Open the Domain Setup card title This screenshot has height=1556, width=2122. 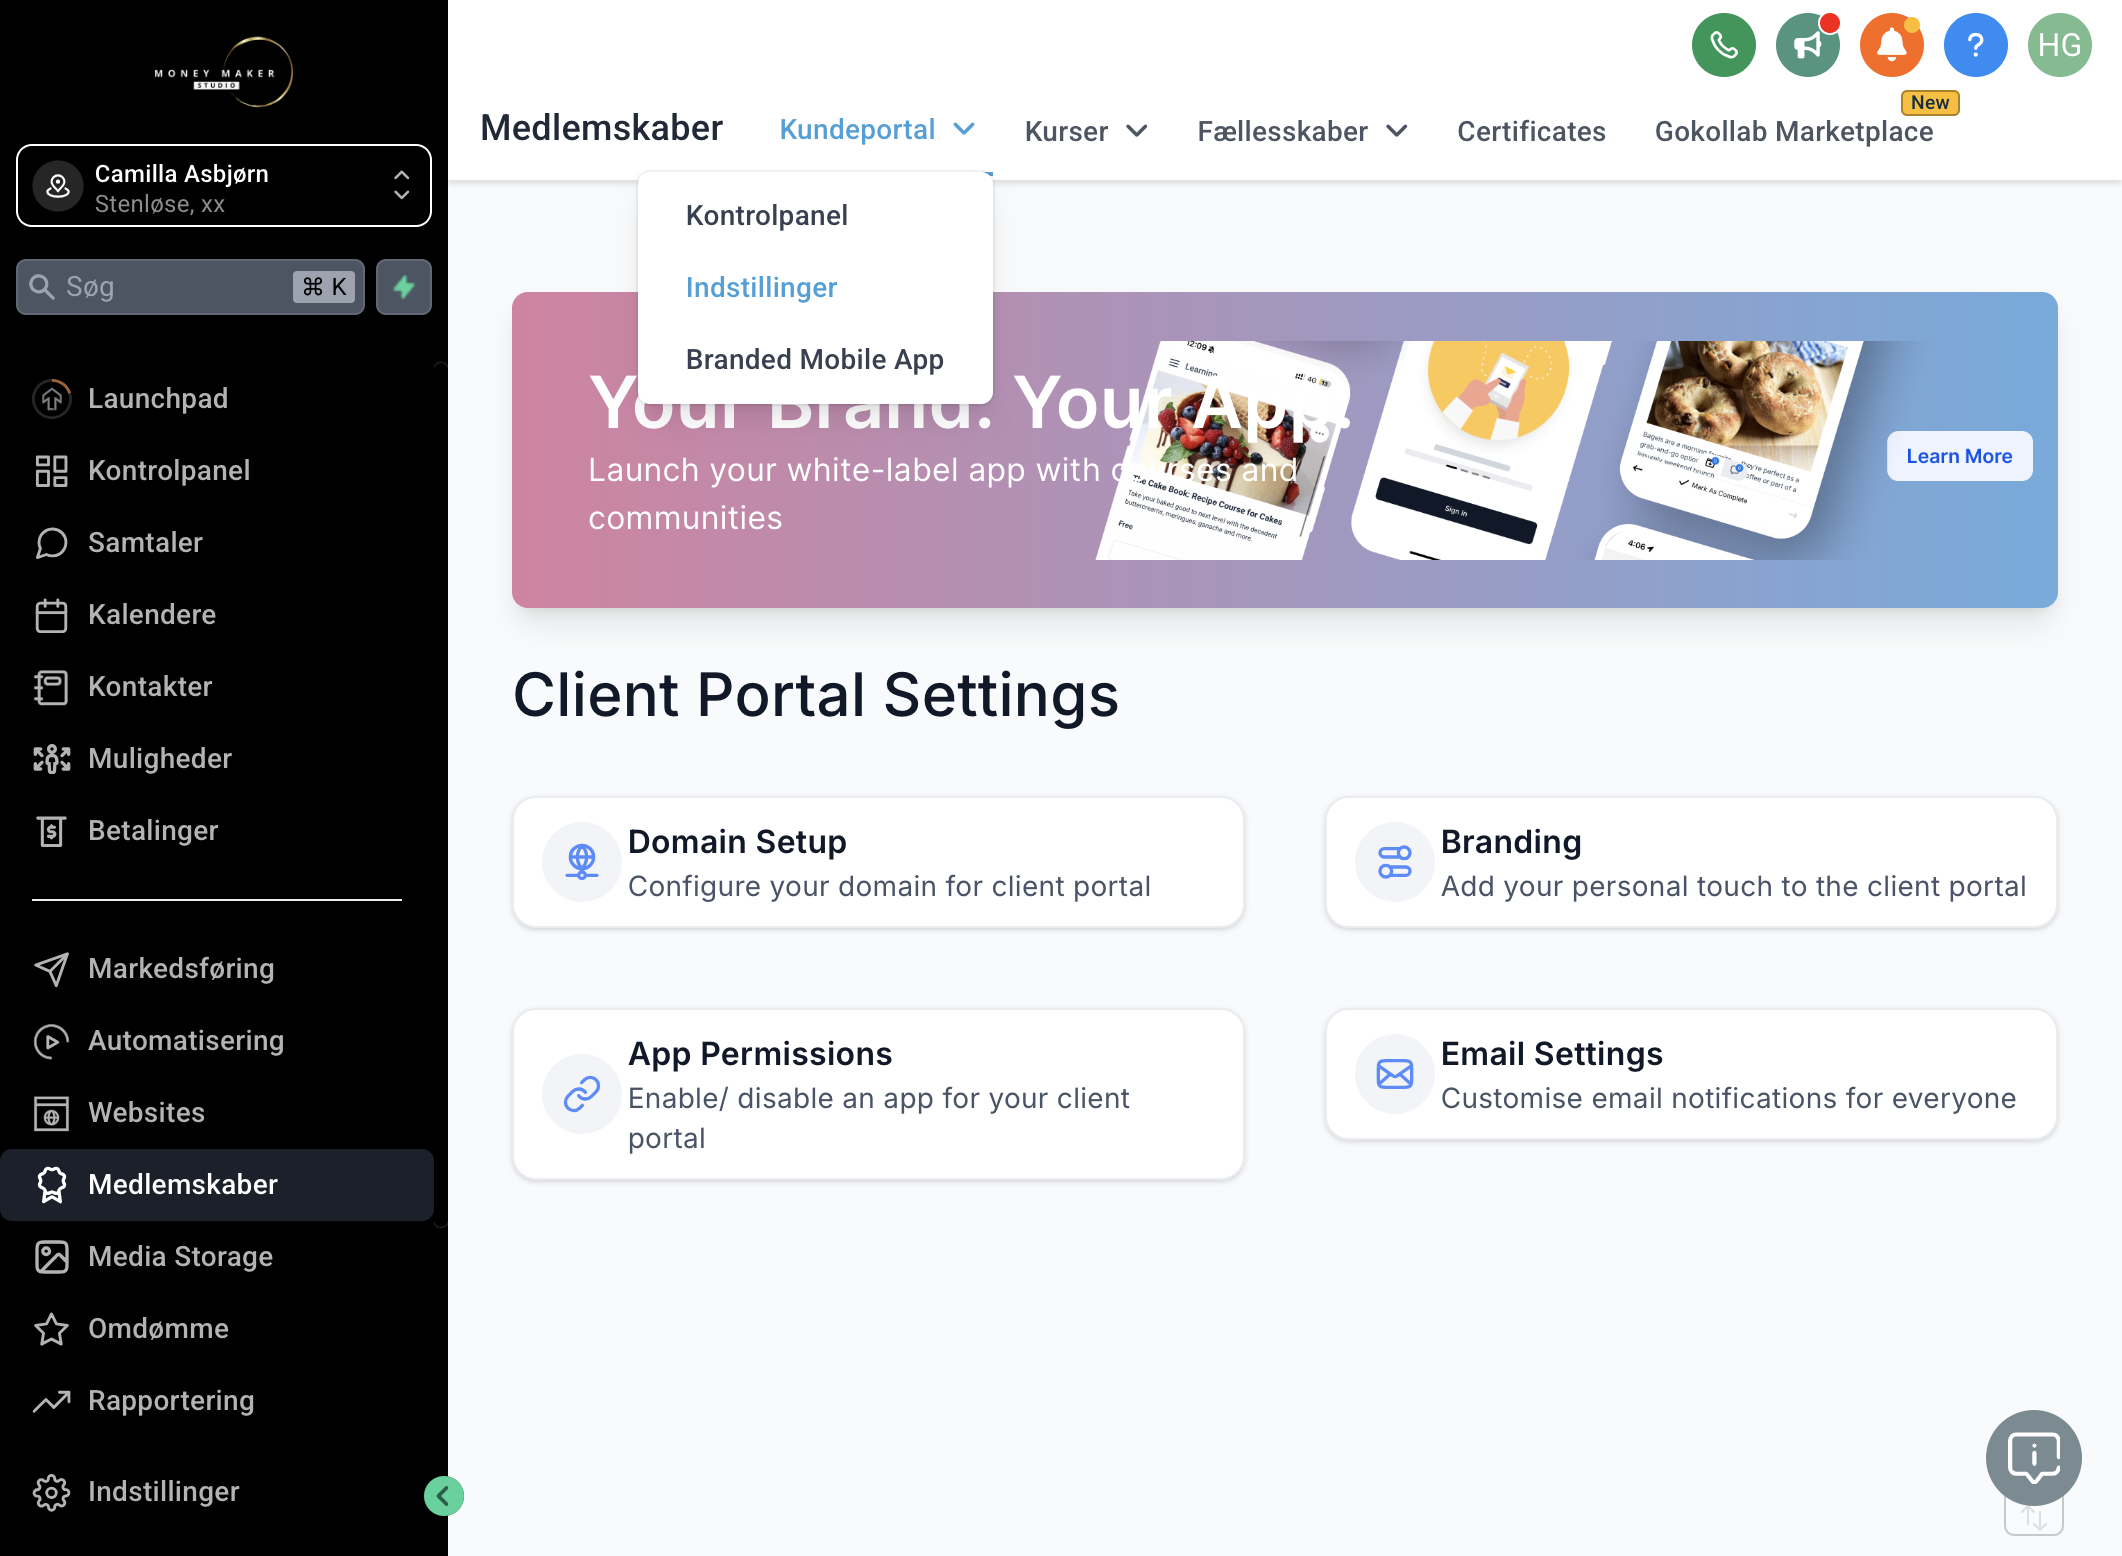pos(737,842)
